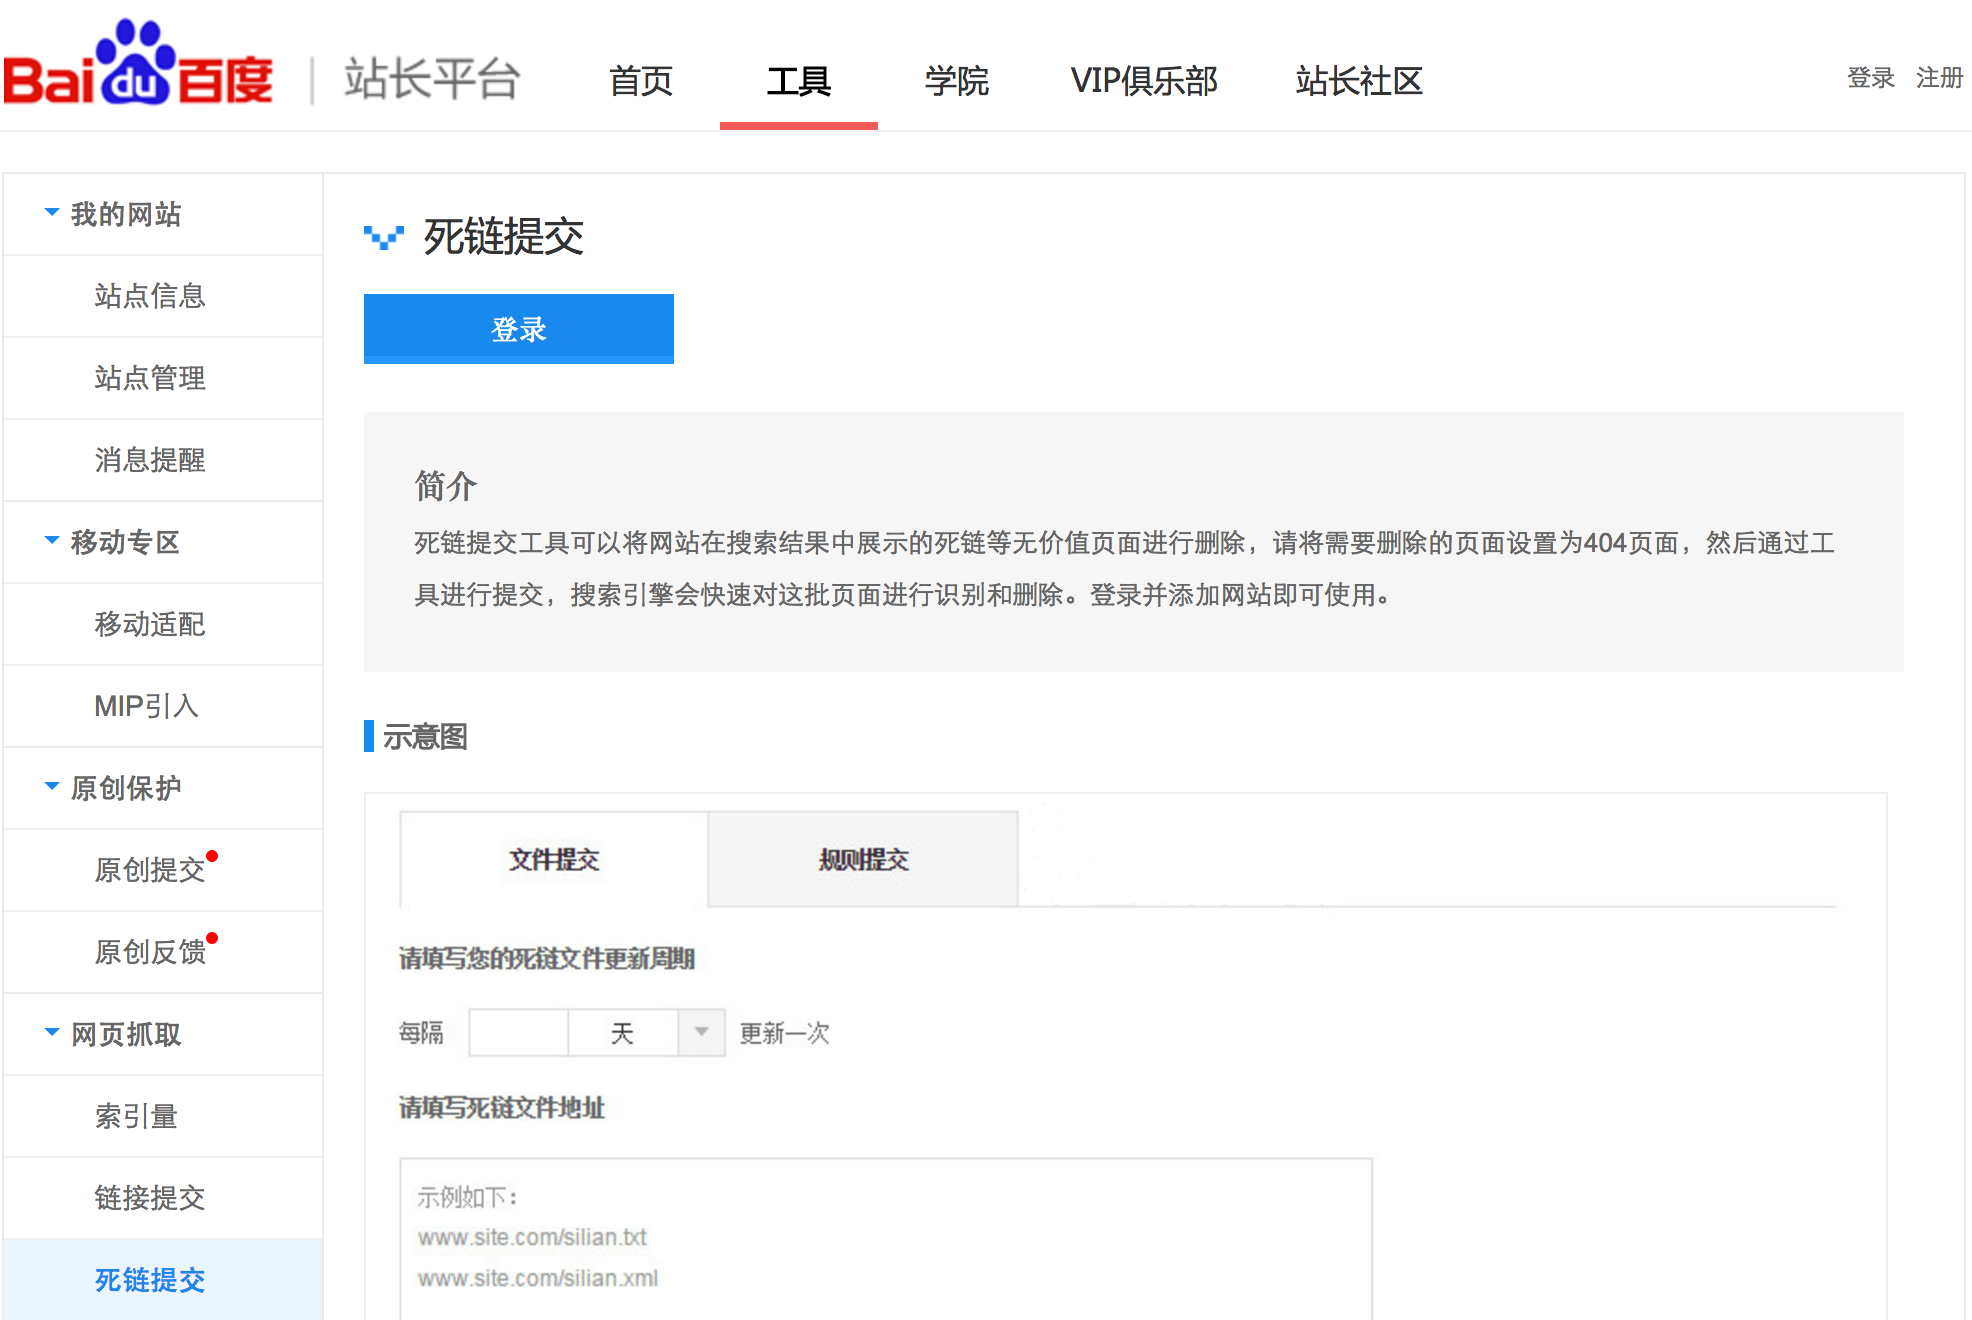The width and height of the screenshot is (1972, 1320).
Task: Click the blue 登录 button
Action: point(519,329)
